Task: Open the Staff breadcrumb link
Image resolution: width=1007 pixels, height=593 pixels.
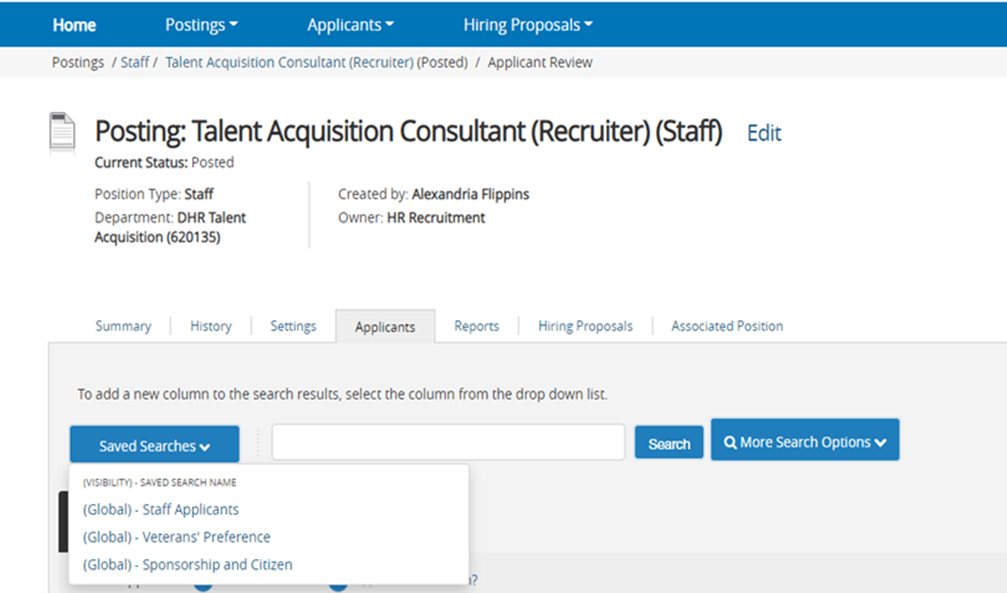Action: click(x=134, y=62)
